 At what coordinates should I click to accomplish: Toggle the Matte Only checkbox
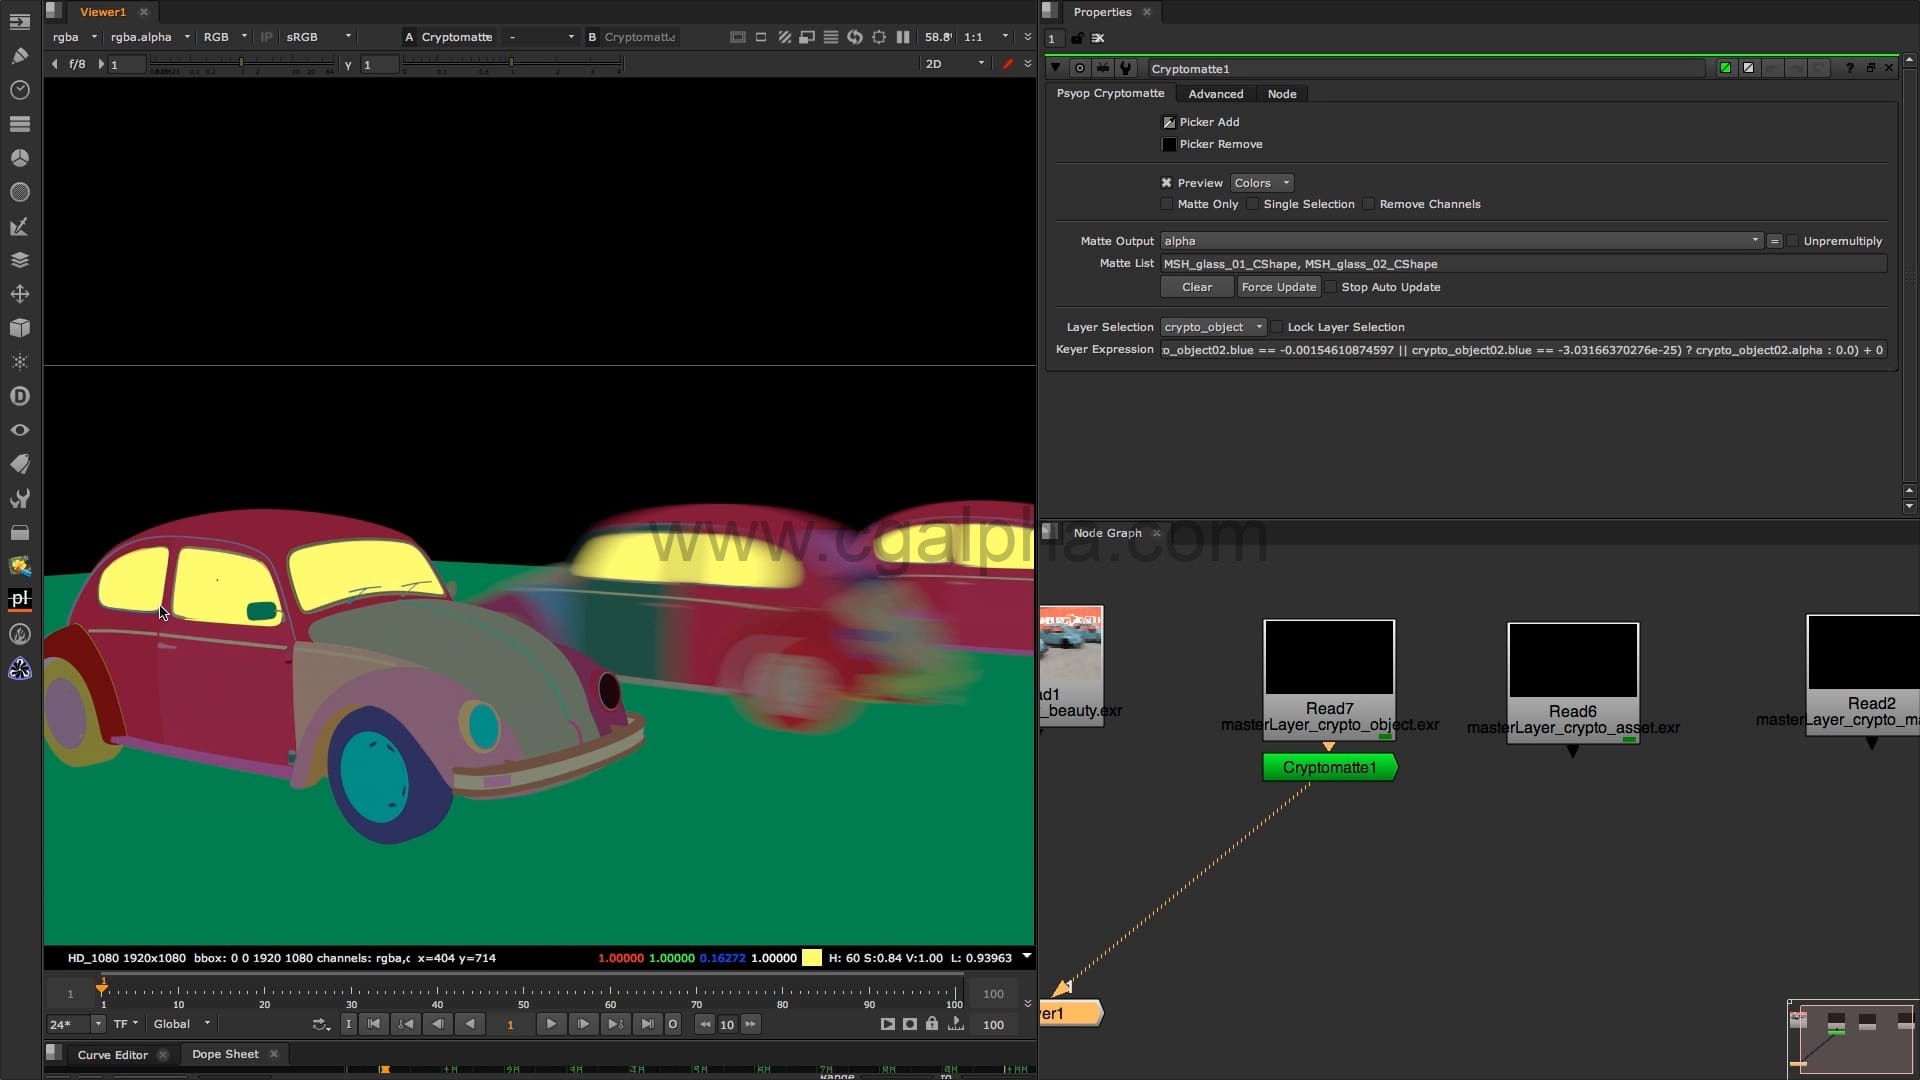click(1166, 204)
